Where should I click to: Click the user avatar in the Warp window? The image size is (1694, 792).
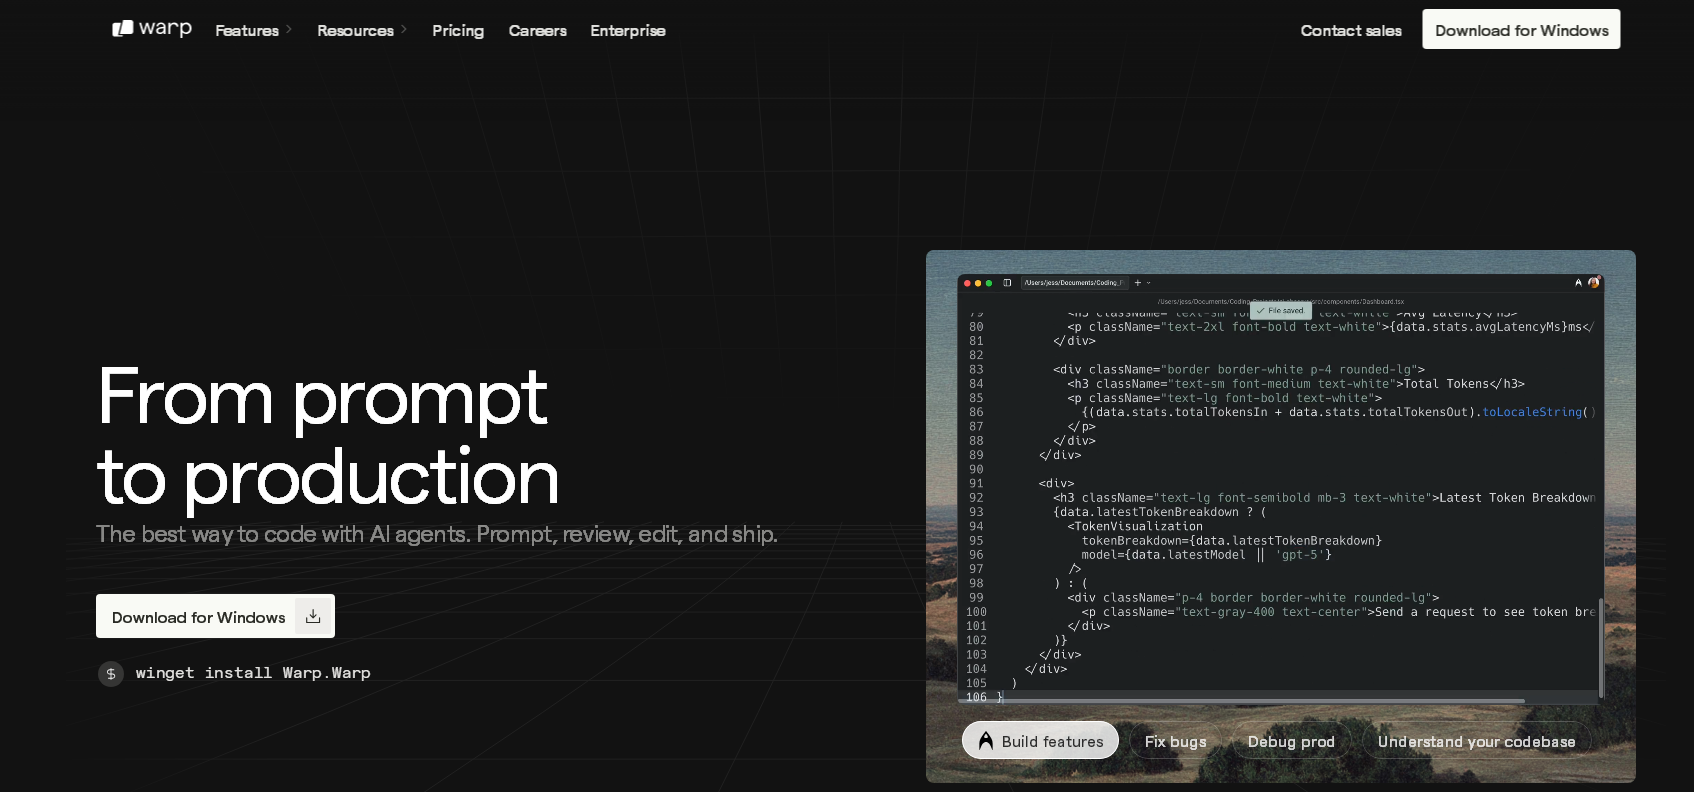(1594, 283)
